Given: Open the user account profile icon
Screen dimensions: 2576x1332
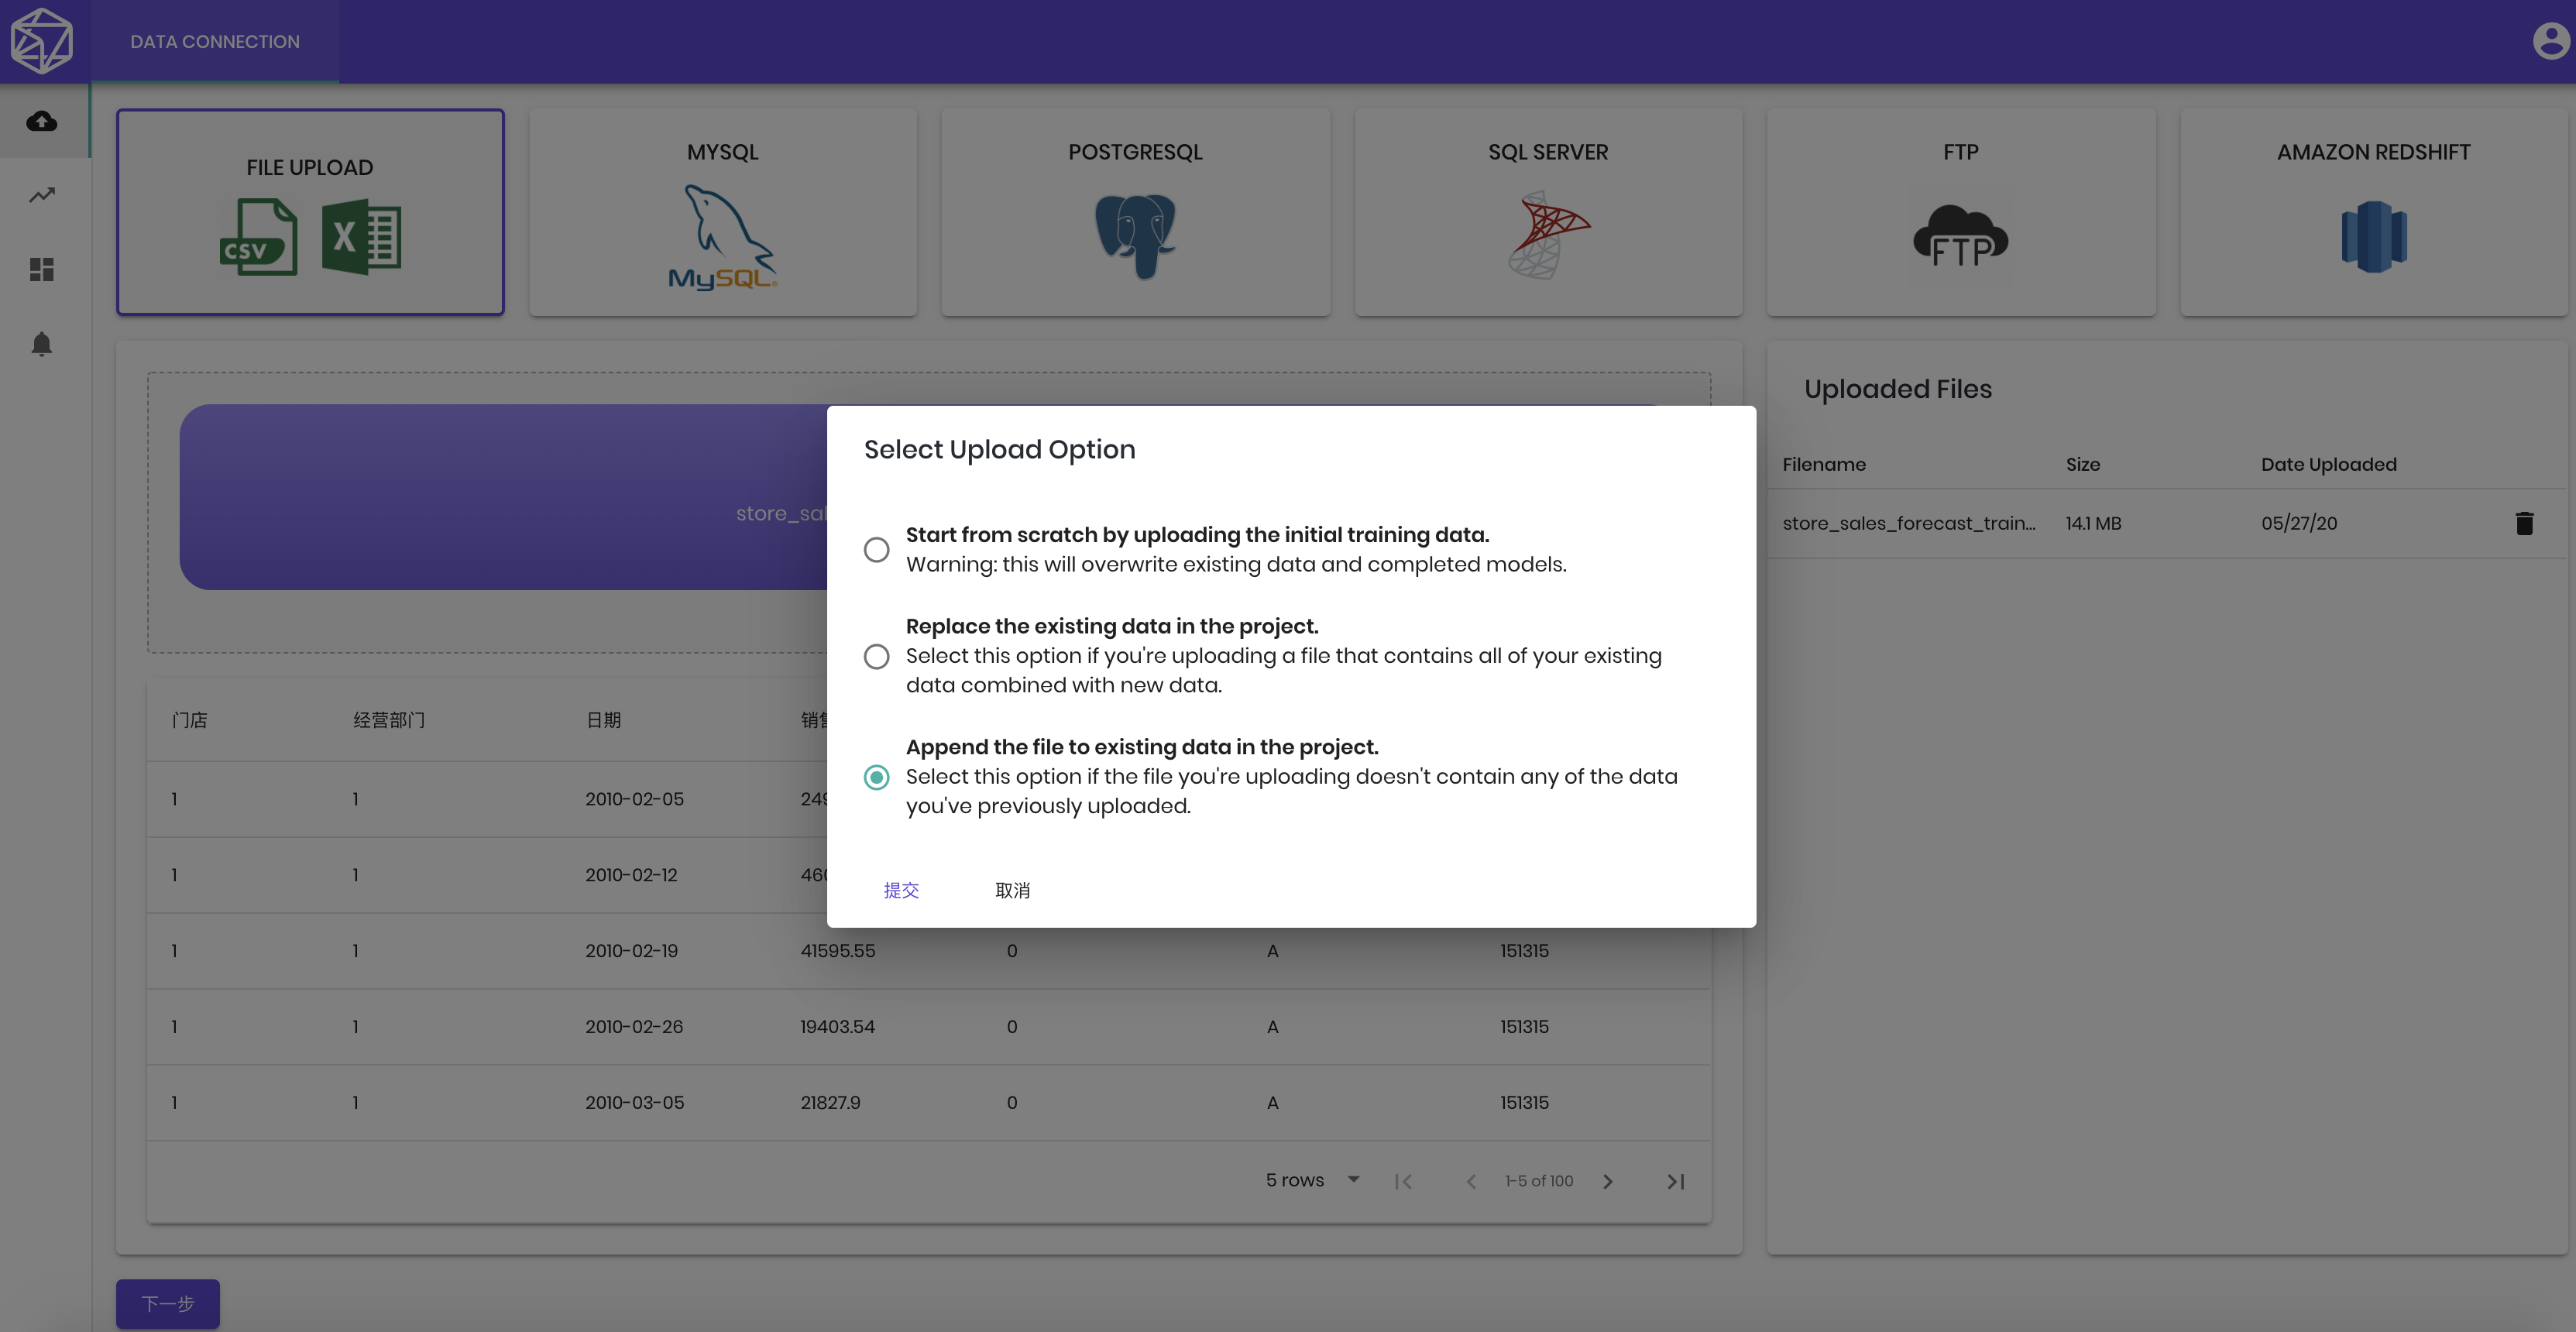Looking at the screenshot, I should pos(2550,41).
